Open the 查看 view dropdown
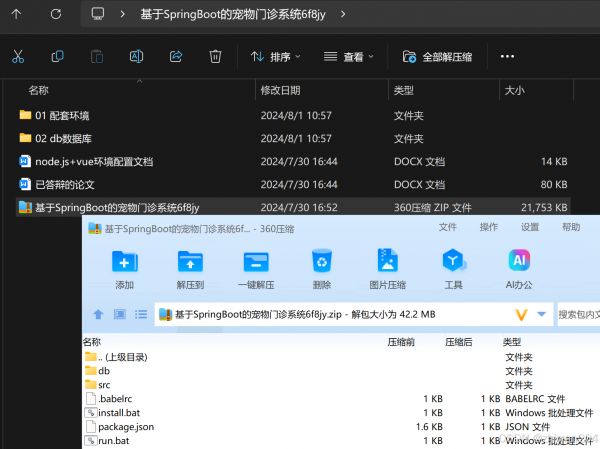The width and height of the screenshot is (600, 449). coord(348,57)
